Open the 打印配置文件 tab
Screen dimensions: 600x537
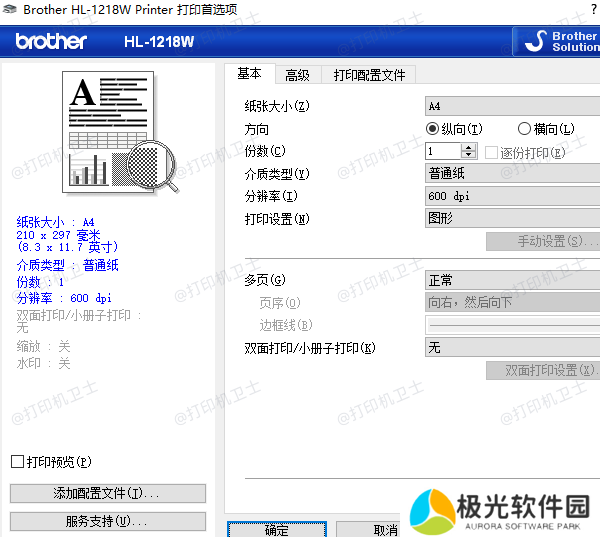[x=369, y=75]
